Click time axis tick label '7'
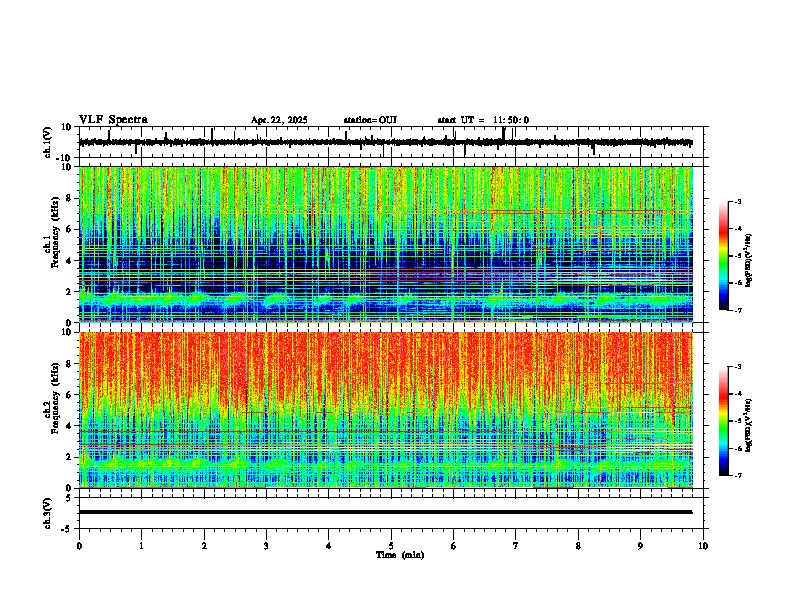The image size is (792, 612). (x=516, y=546)
